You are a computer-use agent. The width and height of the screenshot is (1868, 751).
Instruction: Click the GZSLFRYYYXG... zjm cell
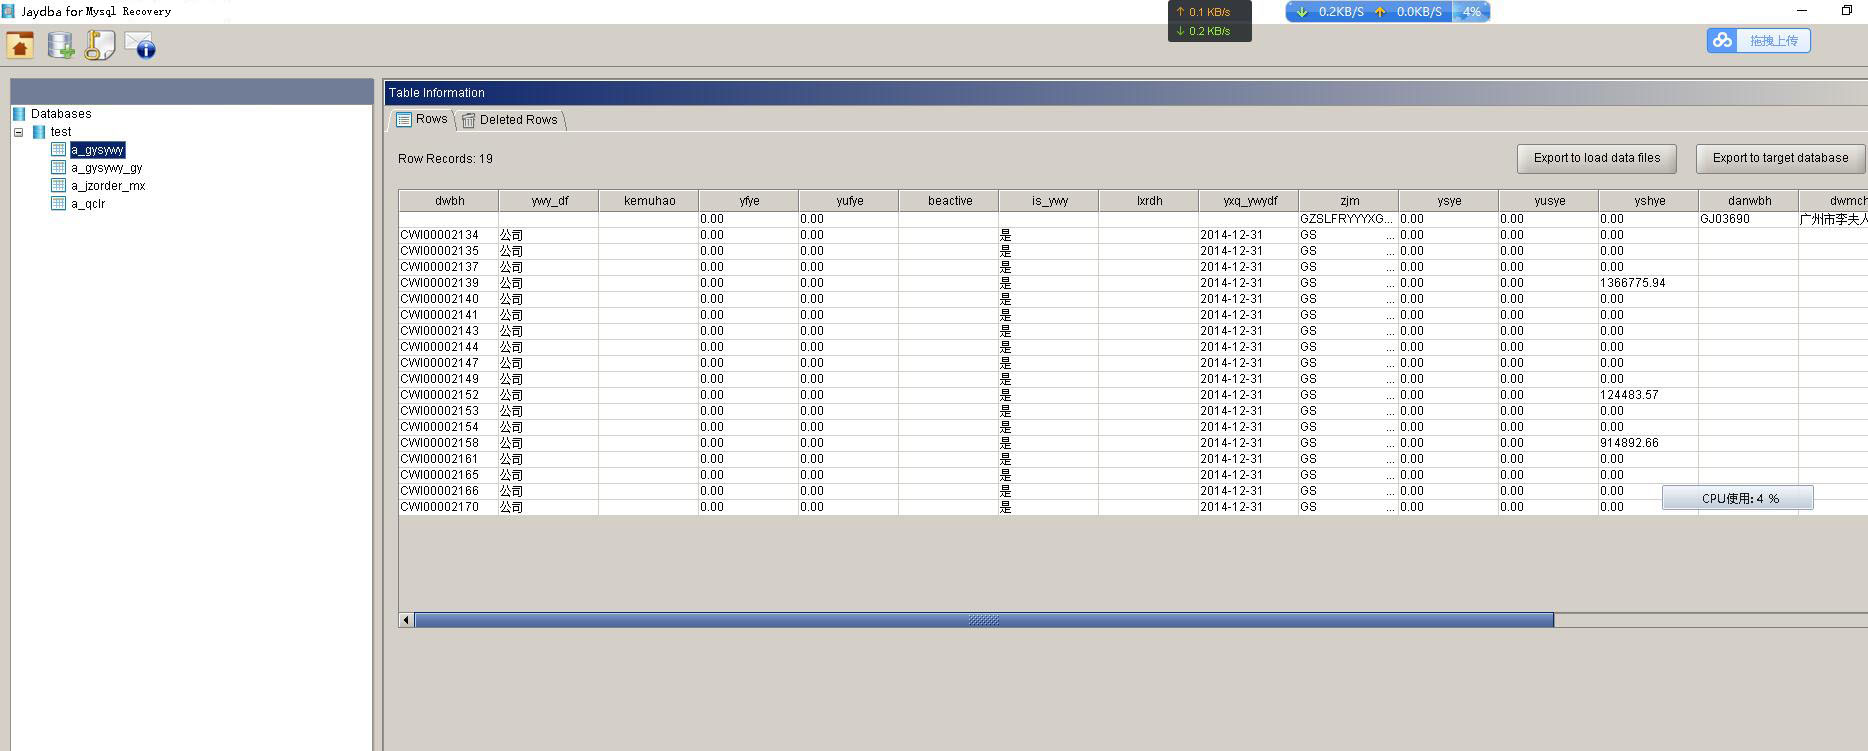pyautogui.click(x=1349, y=219)
